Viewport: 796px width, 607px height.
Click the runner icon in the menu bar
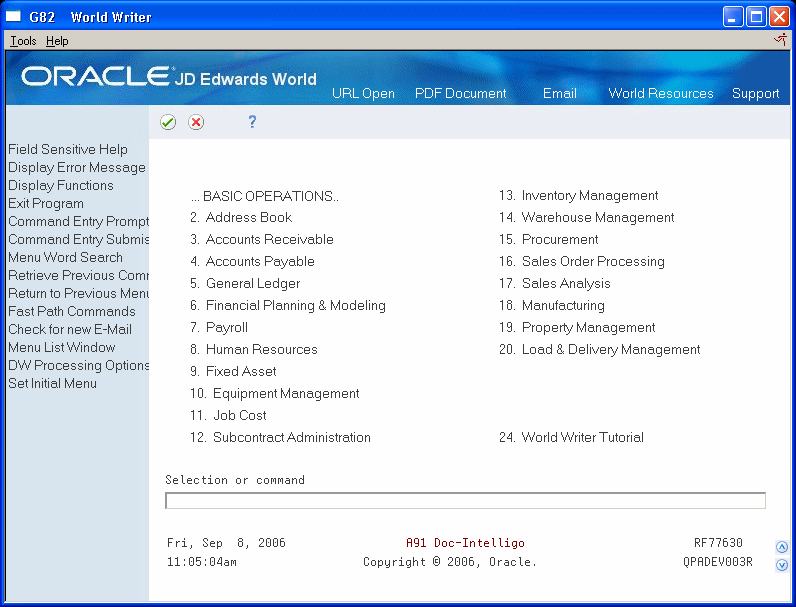point(781,40)
